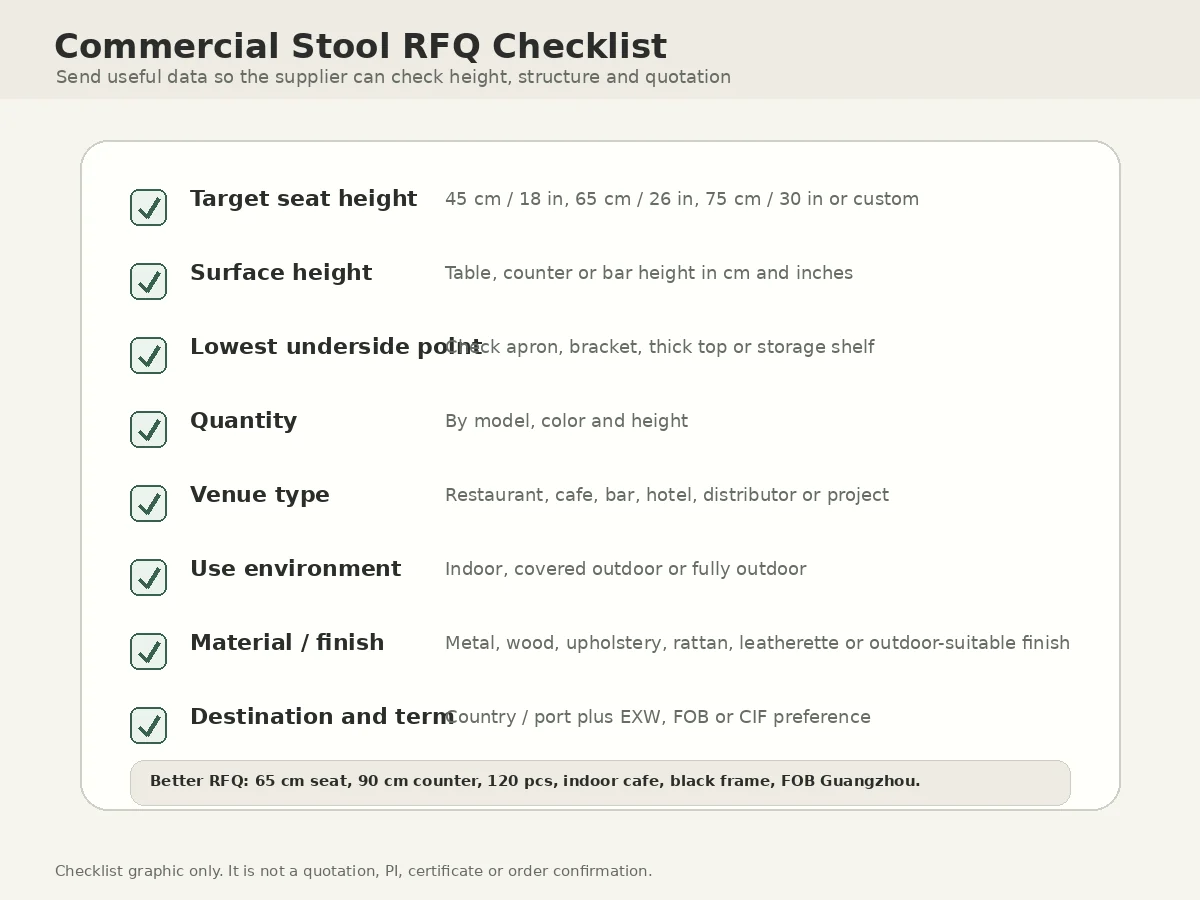The image size is (1200, 900).
Task: Uncheck the Use environment checkbox
Action: point(149,578)
